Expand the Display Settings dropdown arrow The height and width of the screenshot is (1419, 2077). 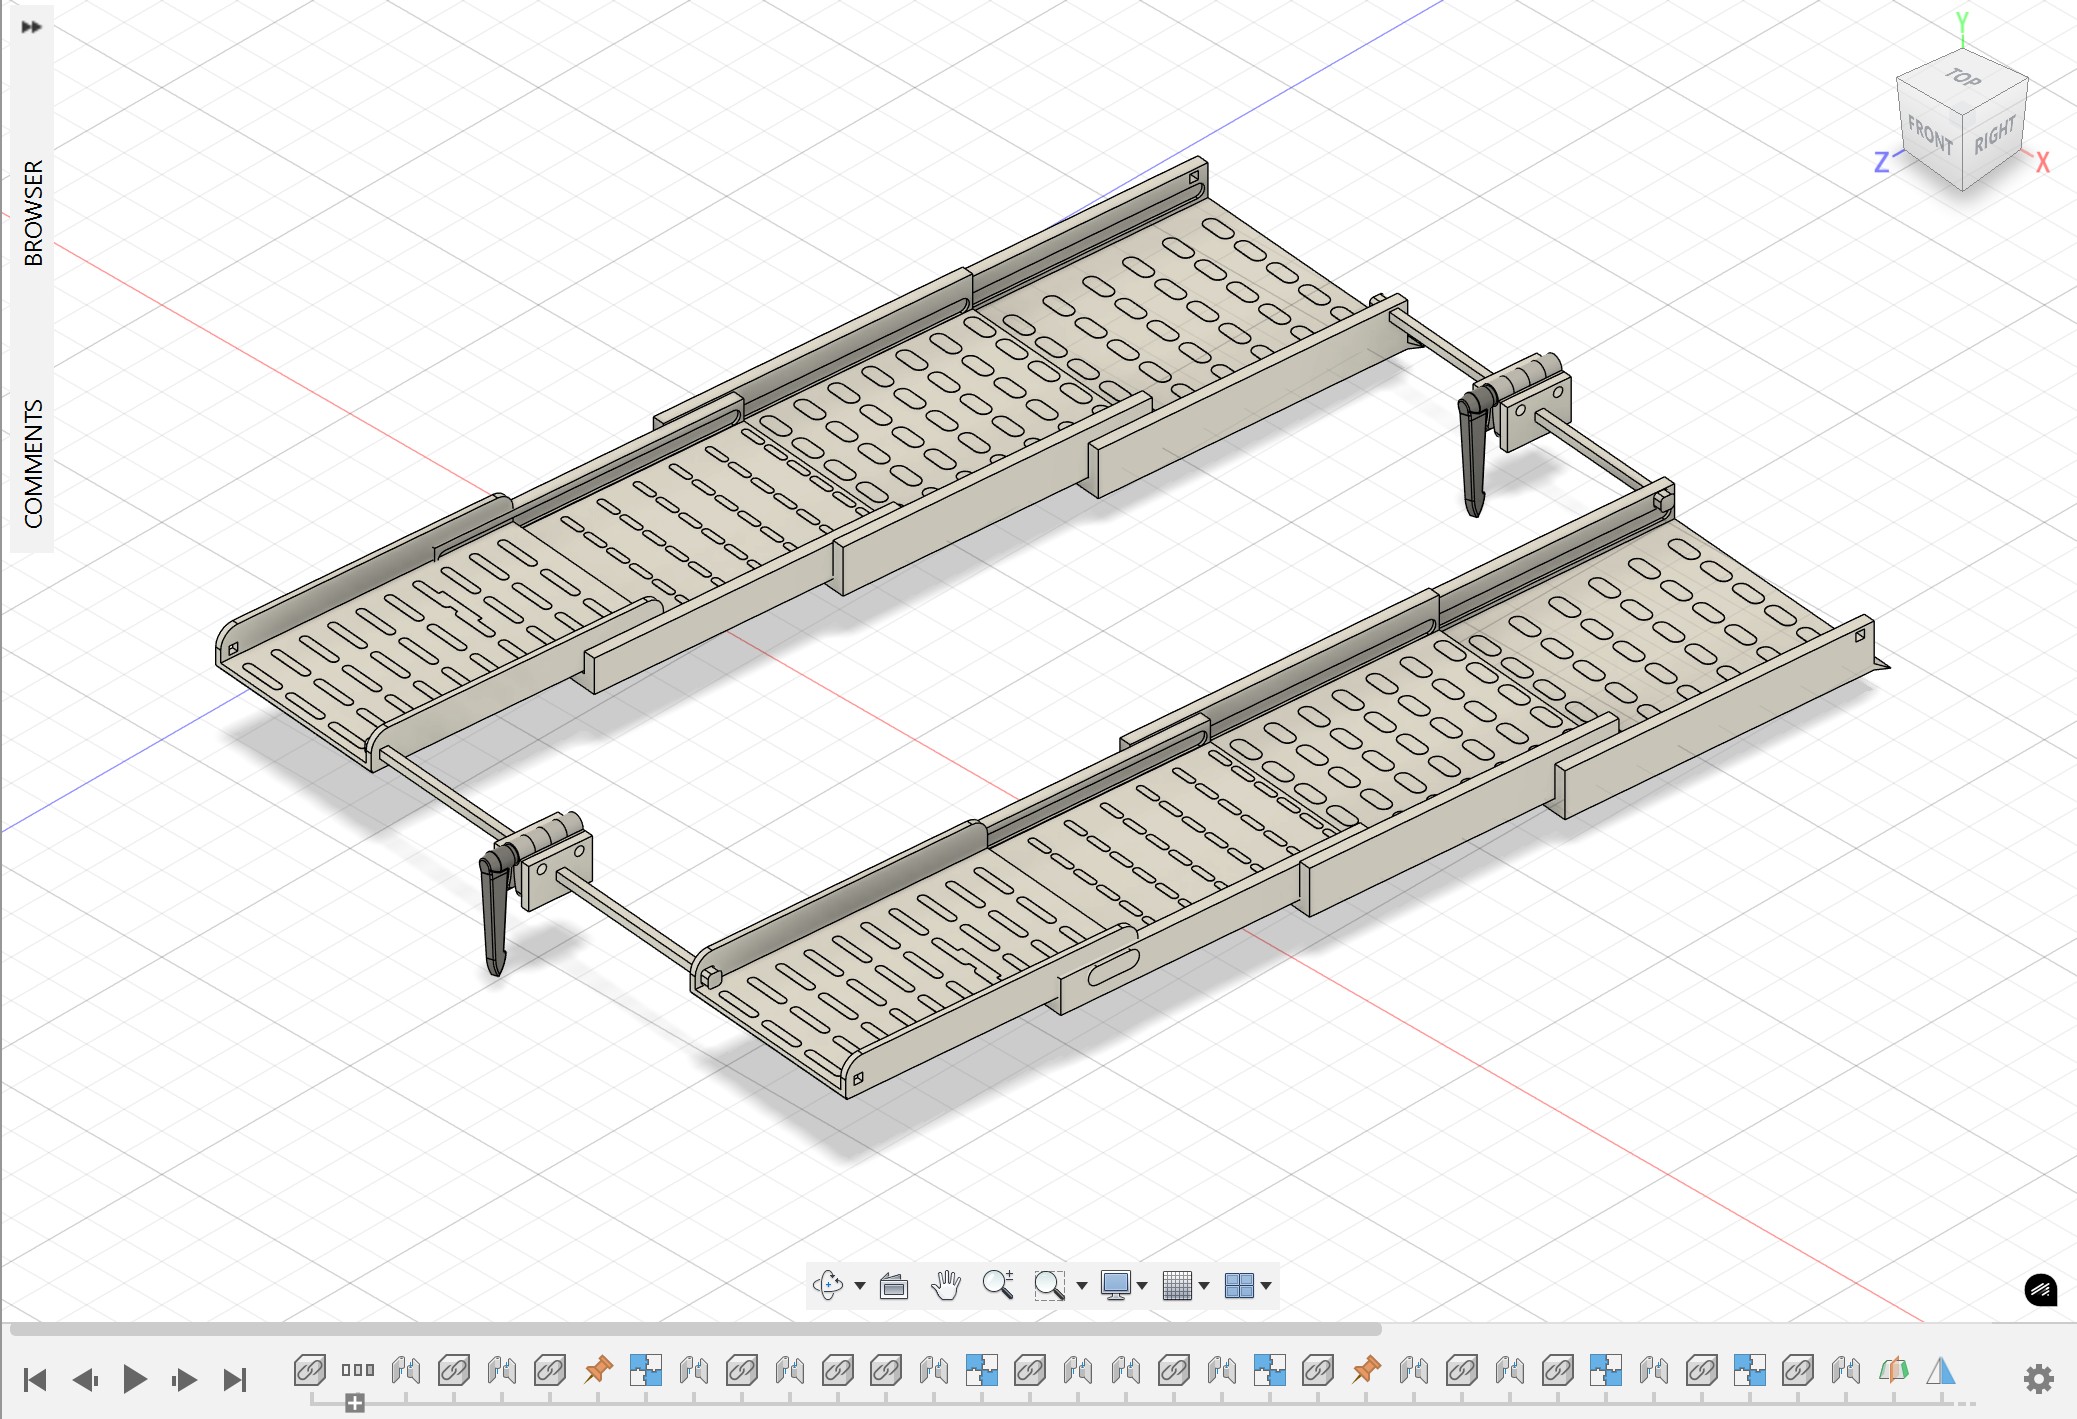click(1142, 1286)
